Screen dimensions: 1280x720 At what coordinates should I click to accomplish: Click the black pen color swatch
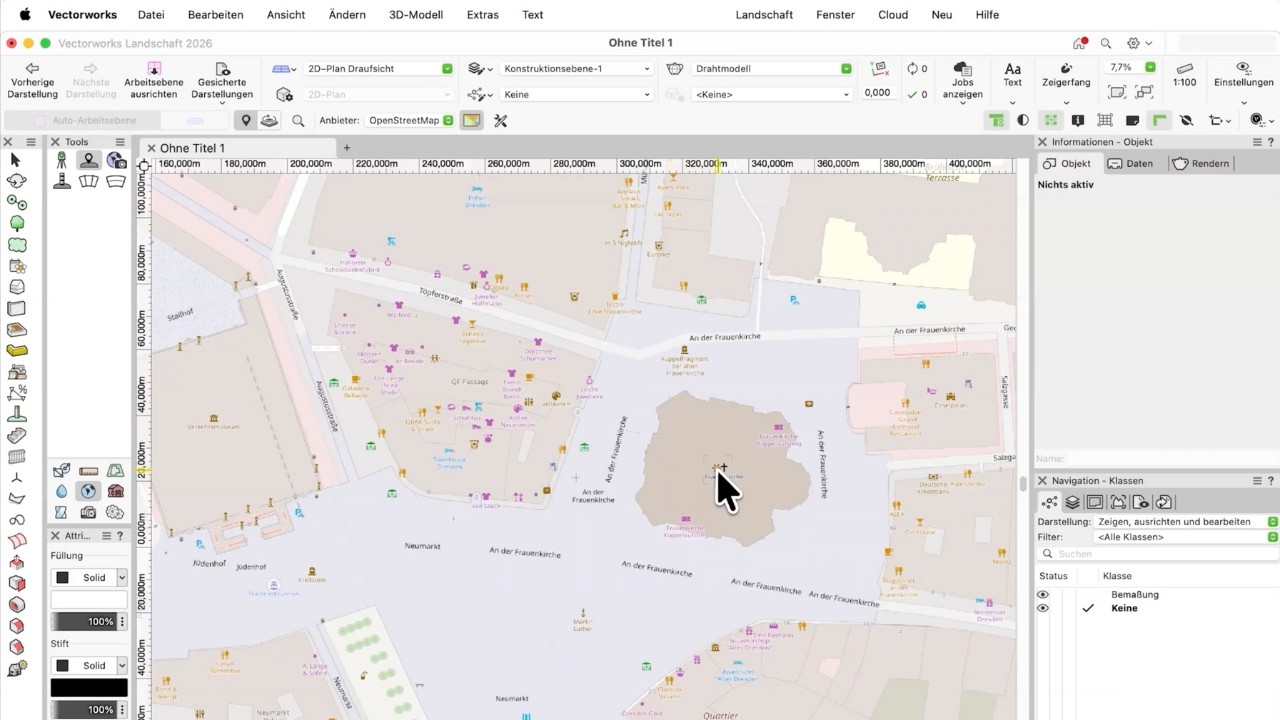[89, 687]
